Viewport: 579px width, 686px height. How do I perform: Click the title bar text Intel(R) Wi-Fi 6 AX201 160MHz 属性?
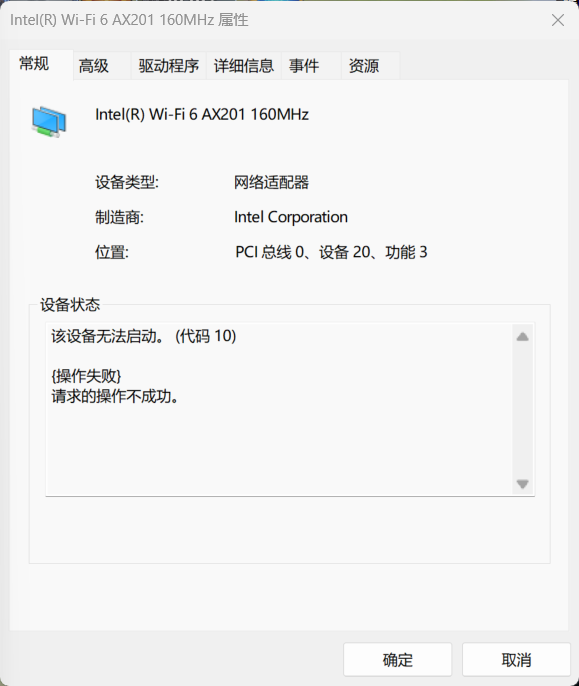coord(129,20)
